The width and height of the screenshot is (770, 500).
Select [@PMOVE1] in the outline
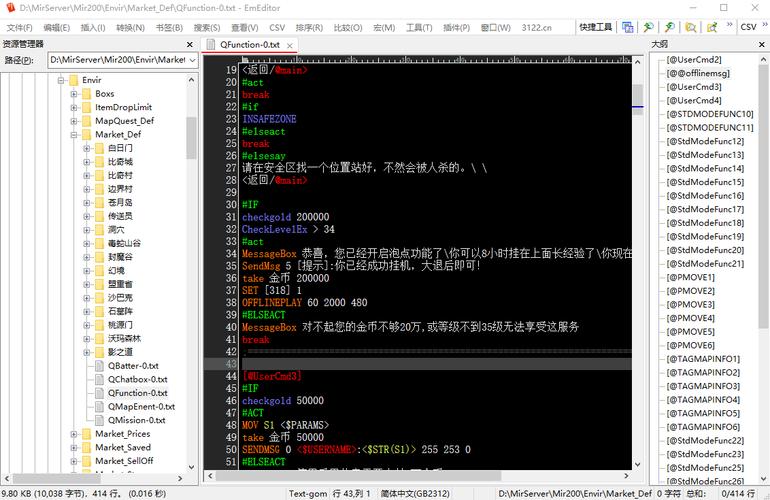(x=690, y=278)
